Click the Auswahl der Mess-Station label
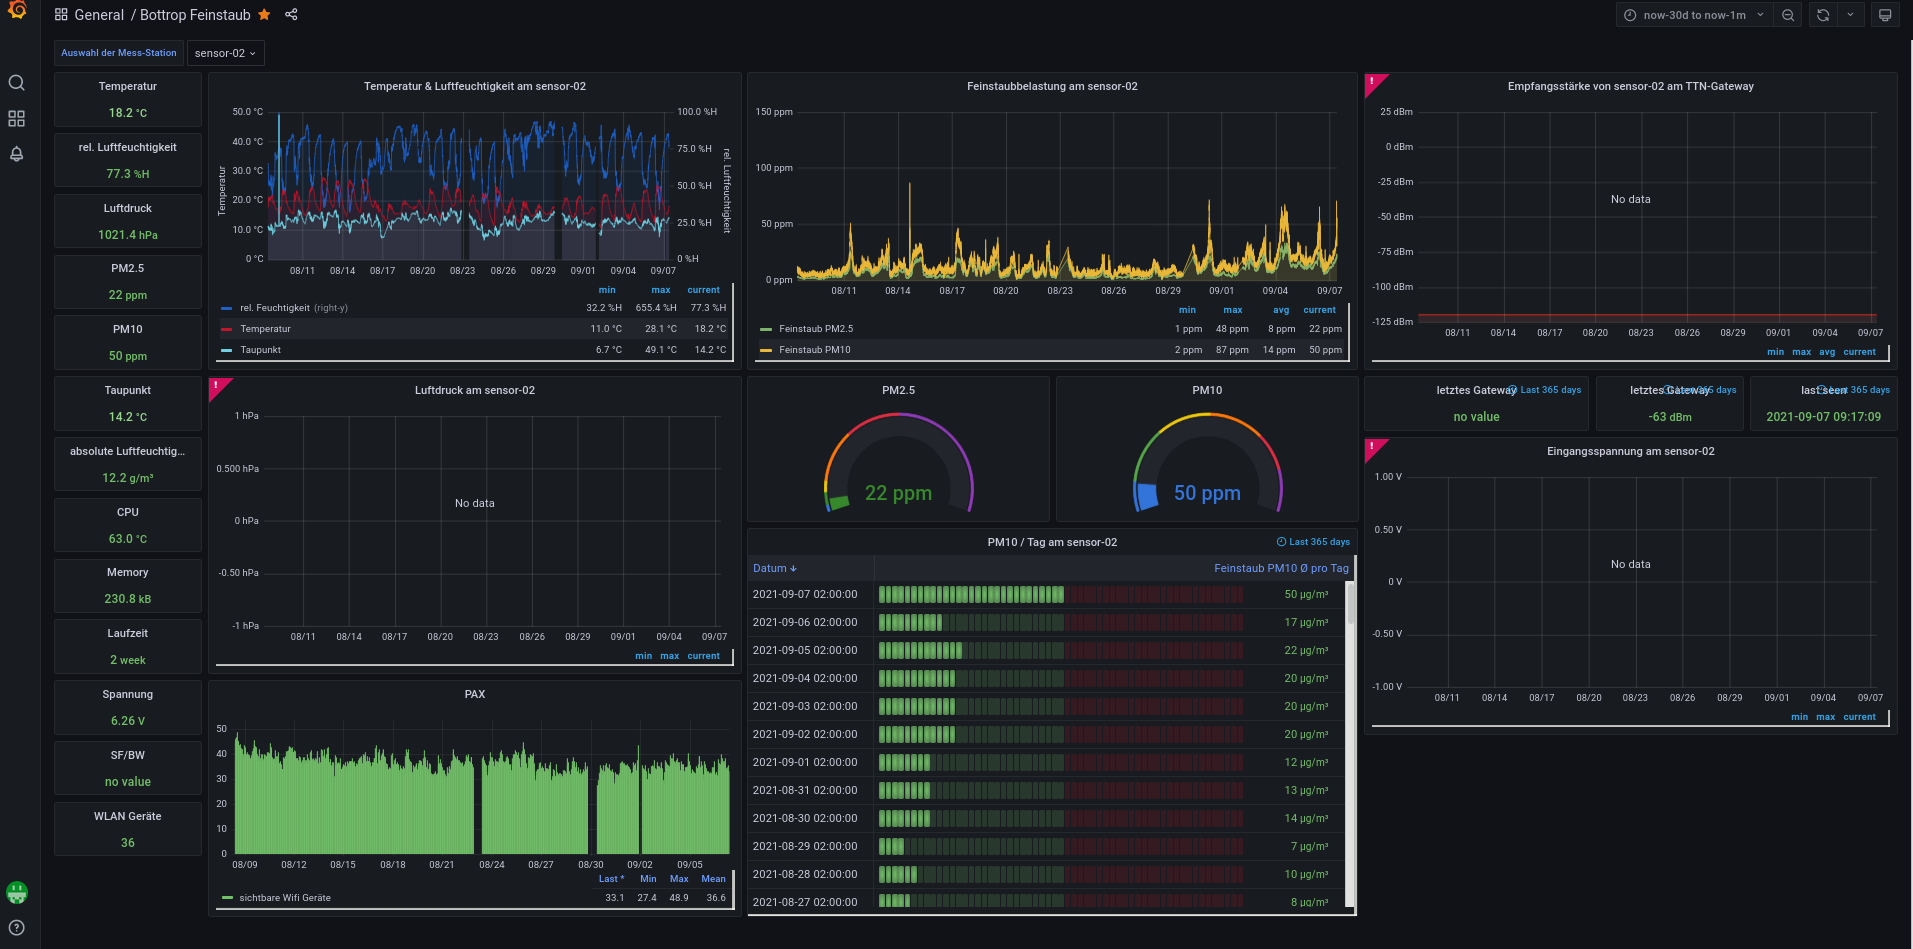This screenshot has height=949, width=1913. pyautogui.click(x=119, y=53)
